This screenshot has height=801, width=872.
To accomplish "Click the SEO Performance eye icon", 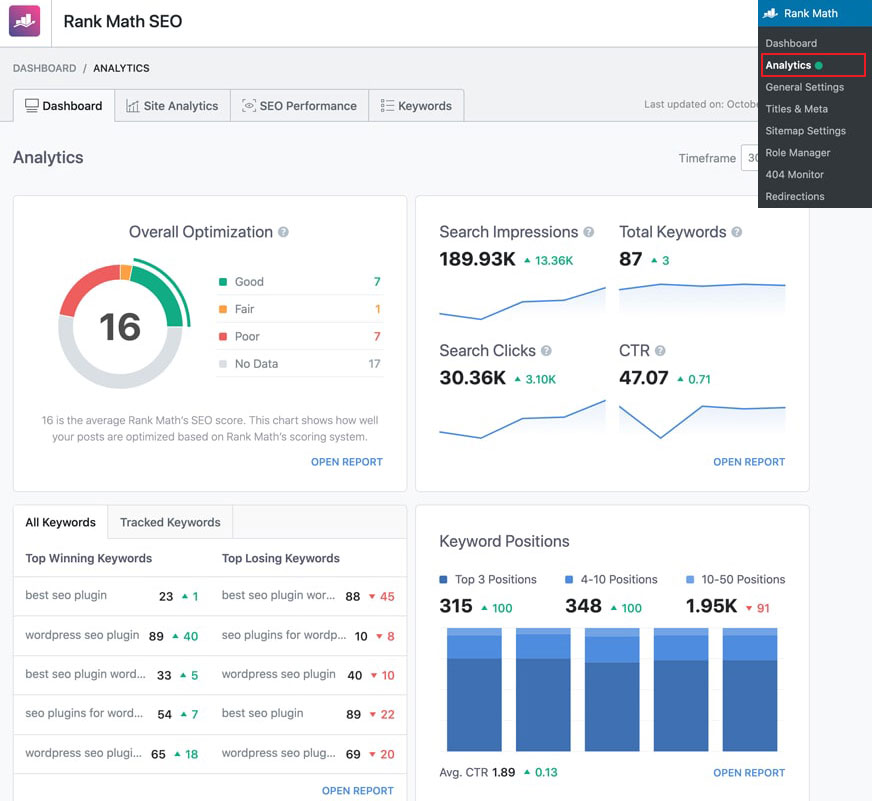I will coord(249,106).
